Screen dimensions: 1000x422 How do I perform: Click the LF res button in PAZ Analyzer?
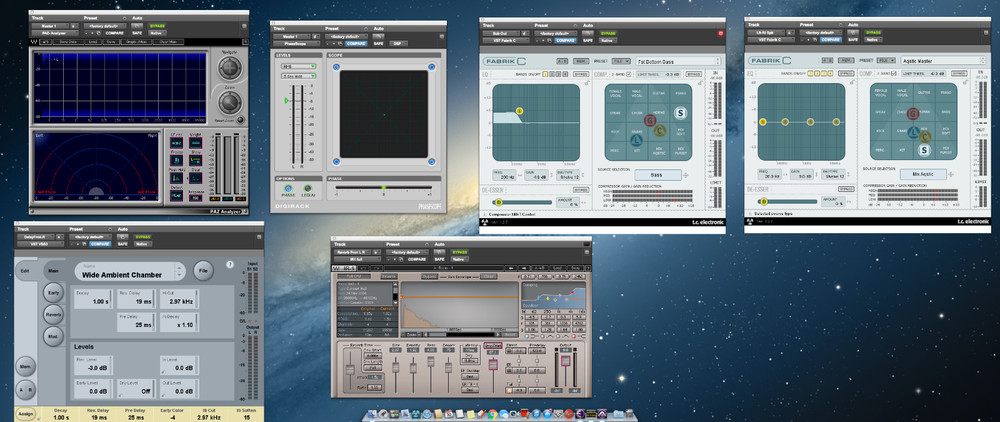pyautogui.click(x=176, y=143)
